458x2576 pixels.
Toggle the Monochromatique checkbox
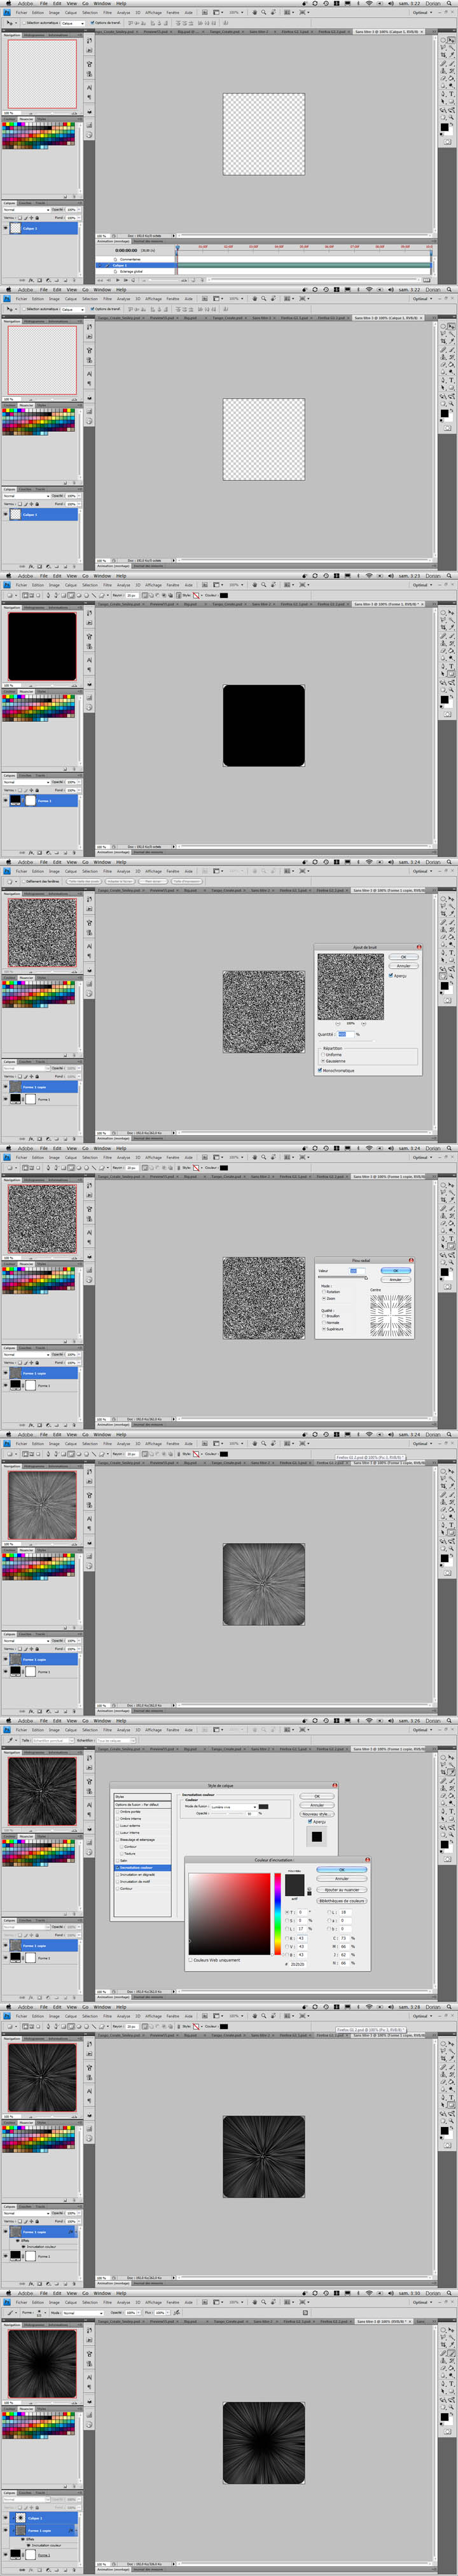click(x=320, y=1071)
